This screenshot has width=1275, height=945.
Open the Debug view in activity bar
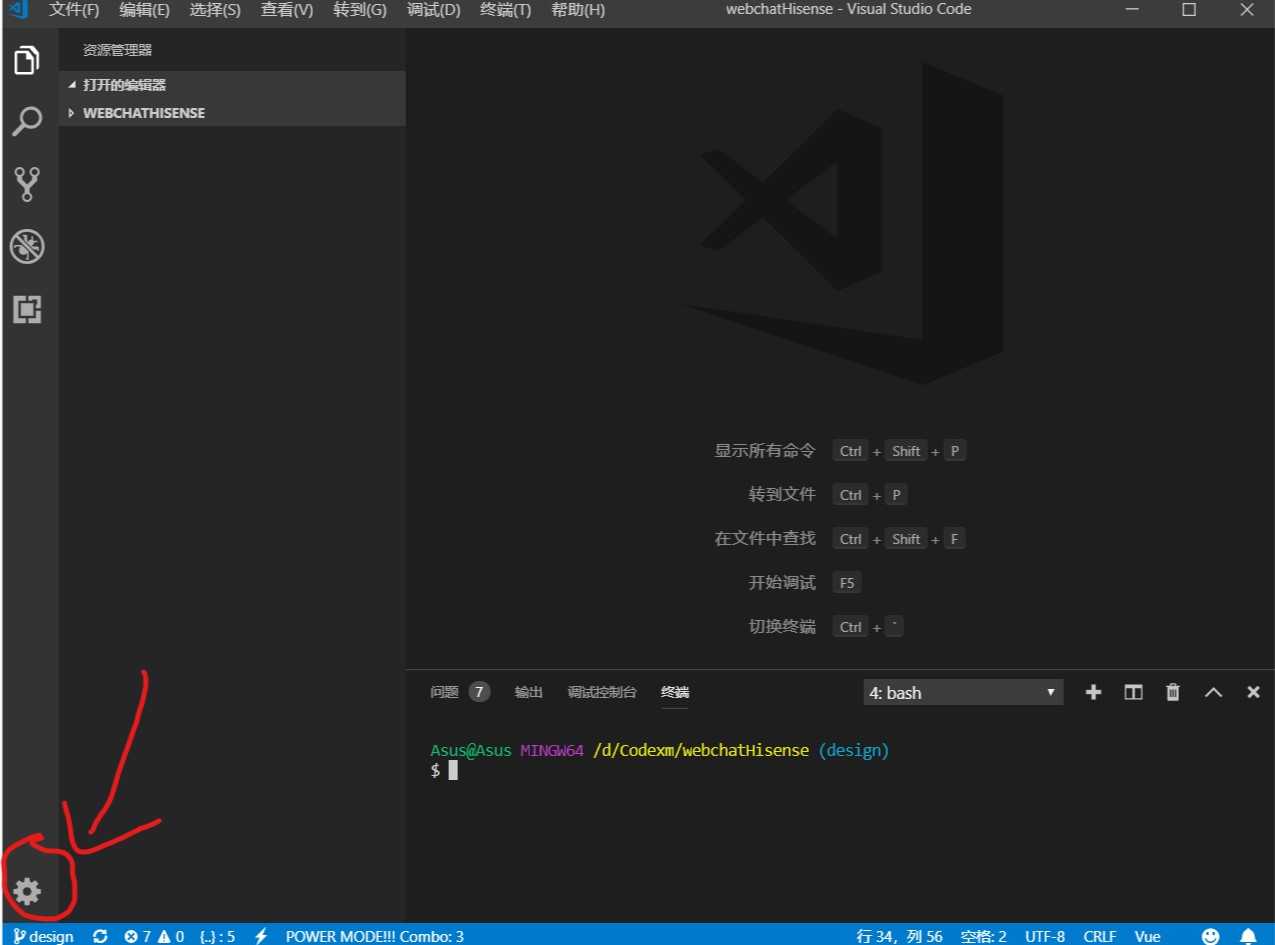(27, 247)
